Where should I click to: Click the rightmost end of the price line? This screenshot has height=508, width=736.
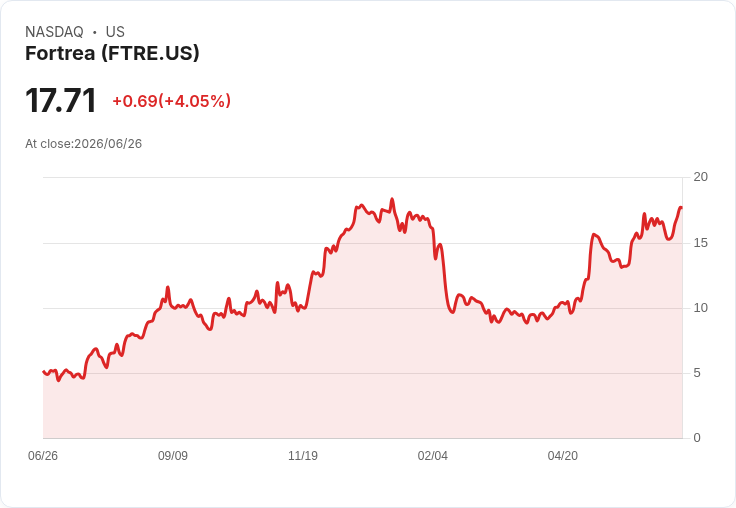click(681, 207)
